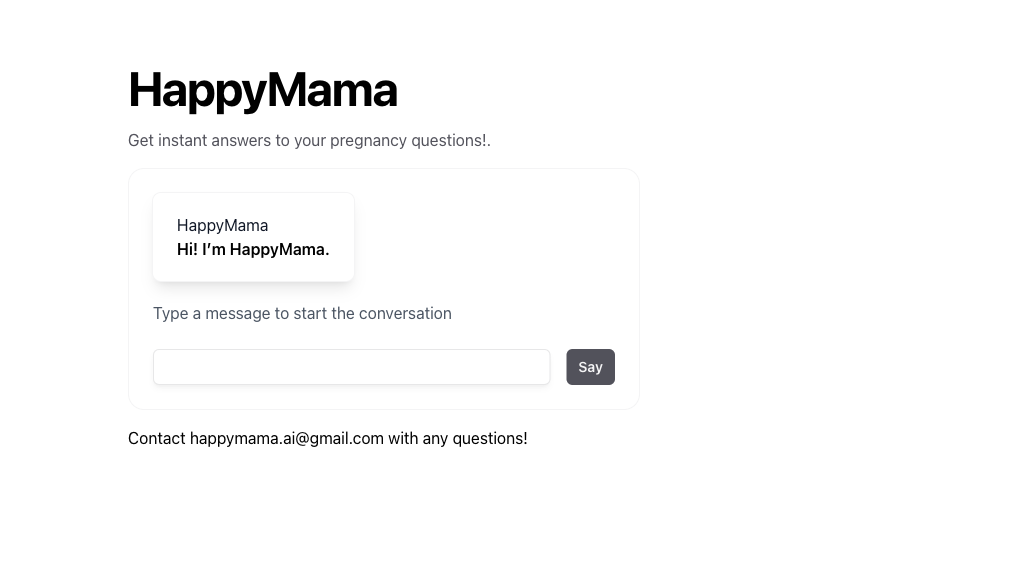Click the large HappyMama page title
The width and height of the screenshot is (1024, 576).
[x=262, y=90]
